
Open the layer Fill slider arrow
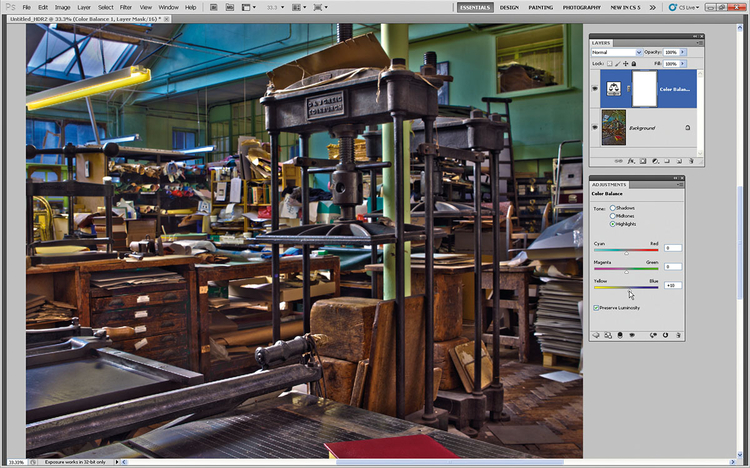683,63
